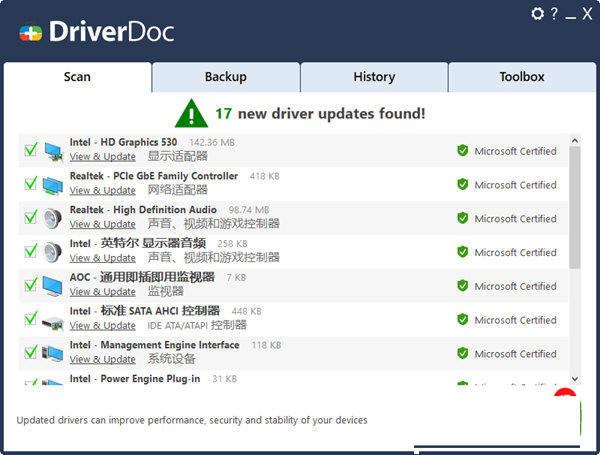Screen dimensions: 600x455
Task: Click the Realtek High Definition Audio speaker icon
Action: (52, 219)
